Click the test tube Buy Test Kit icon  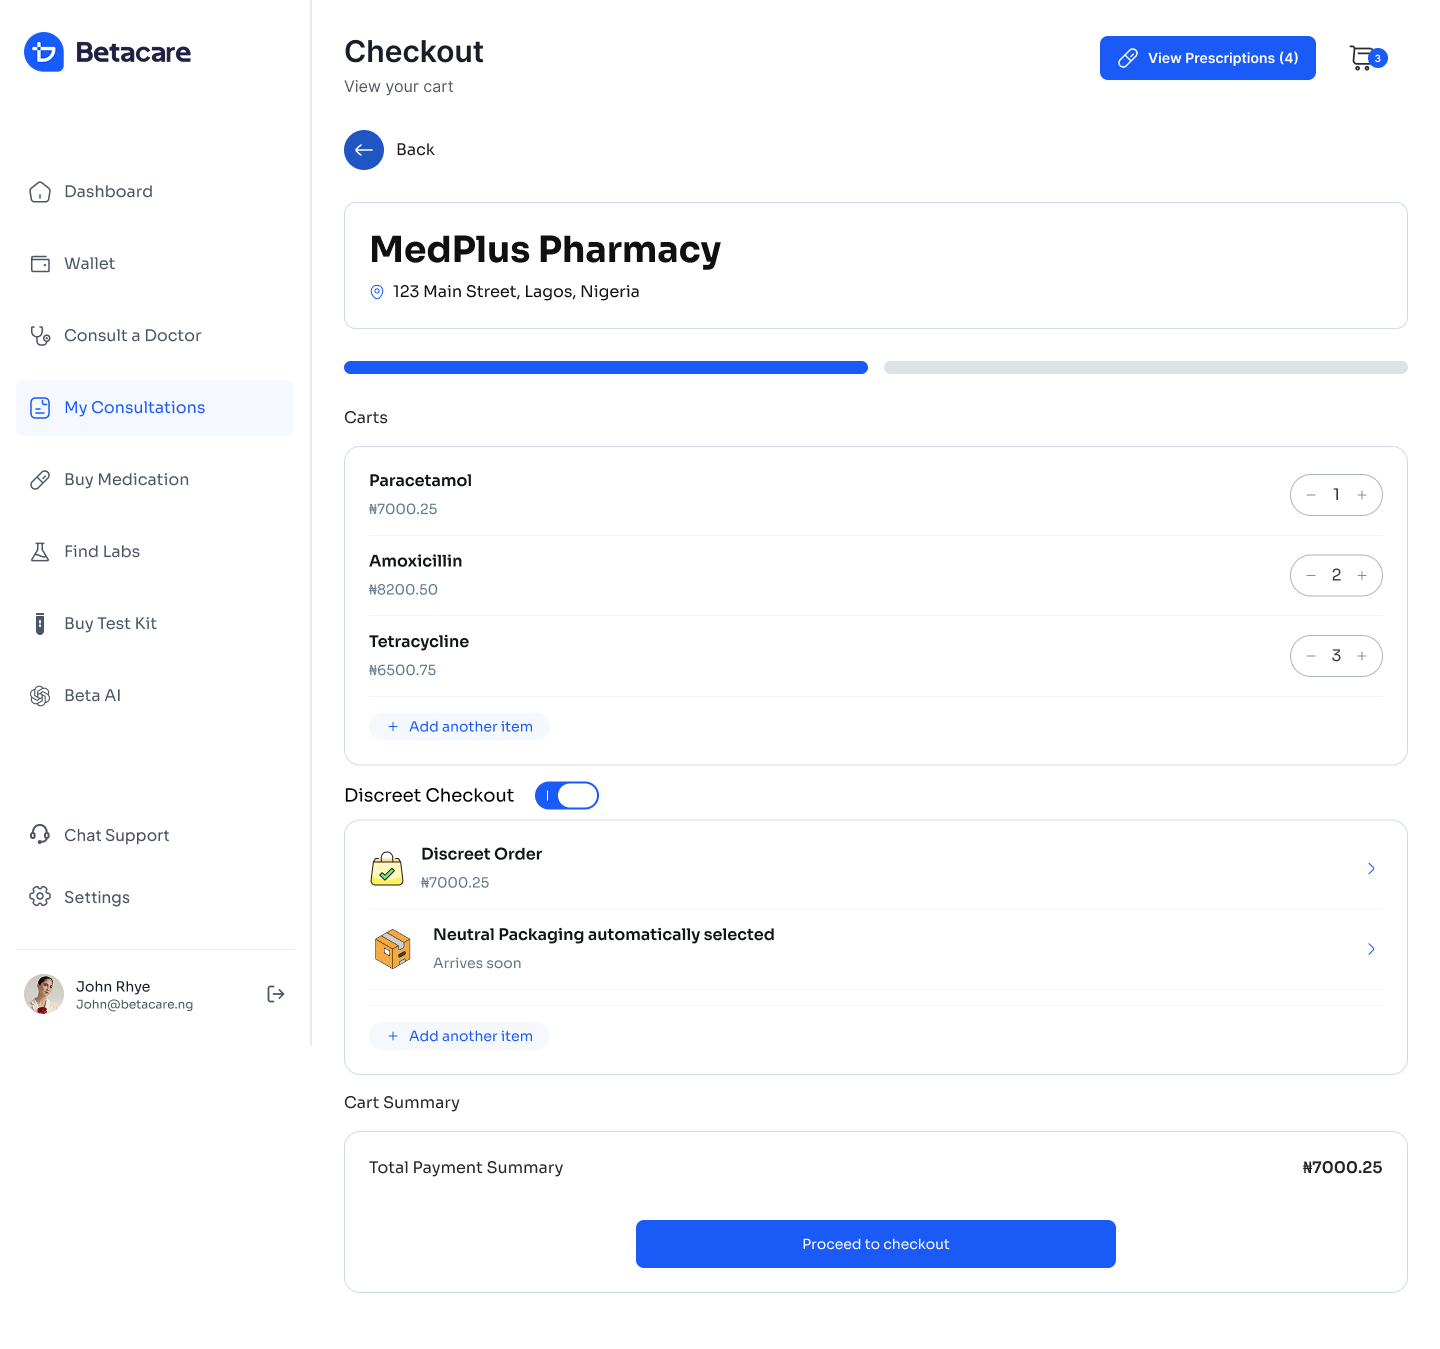pyautogui.click(x=40, y=624)
